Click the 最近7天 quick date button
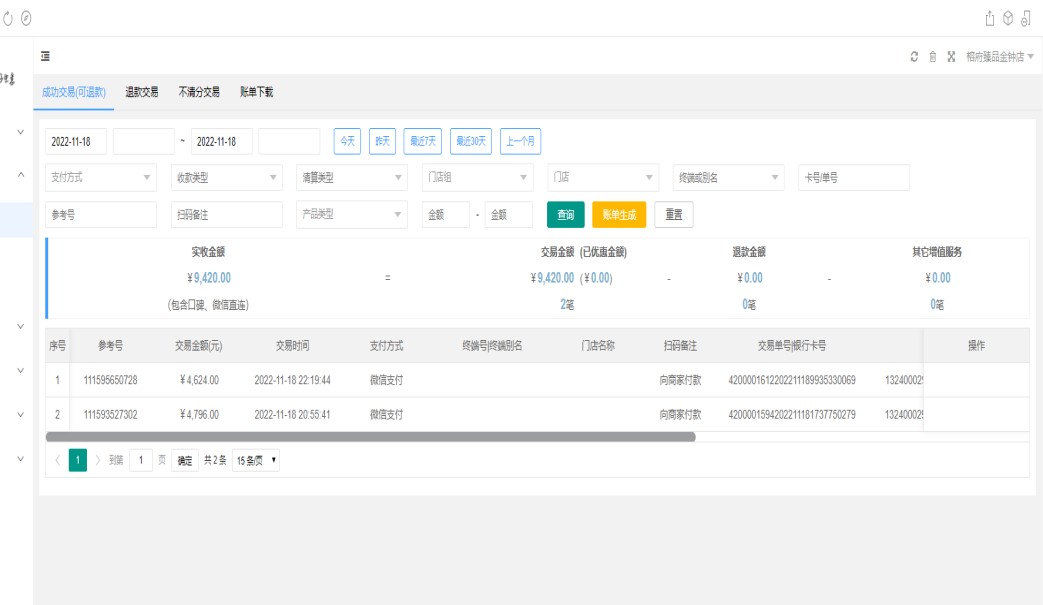The width and height of the screenshot is (1043, 605). point(423,142)
